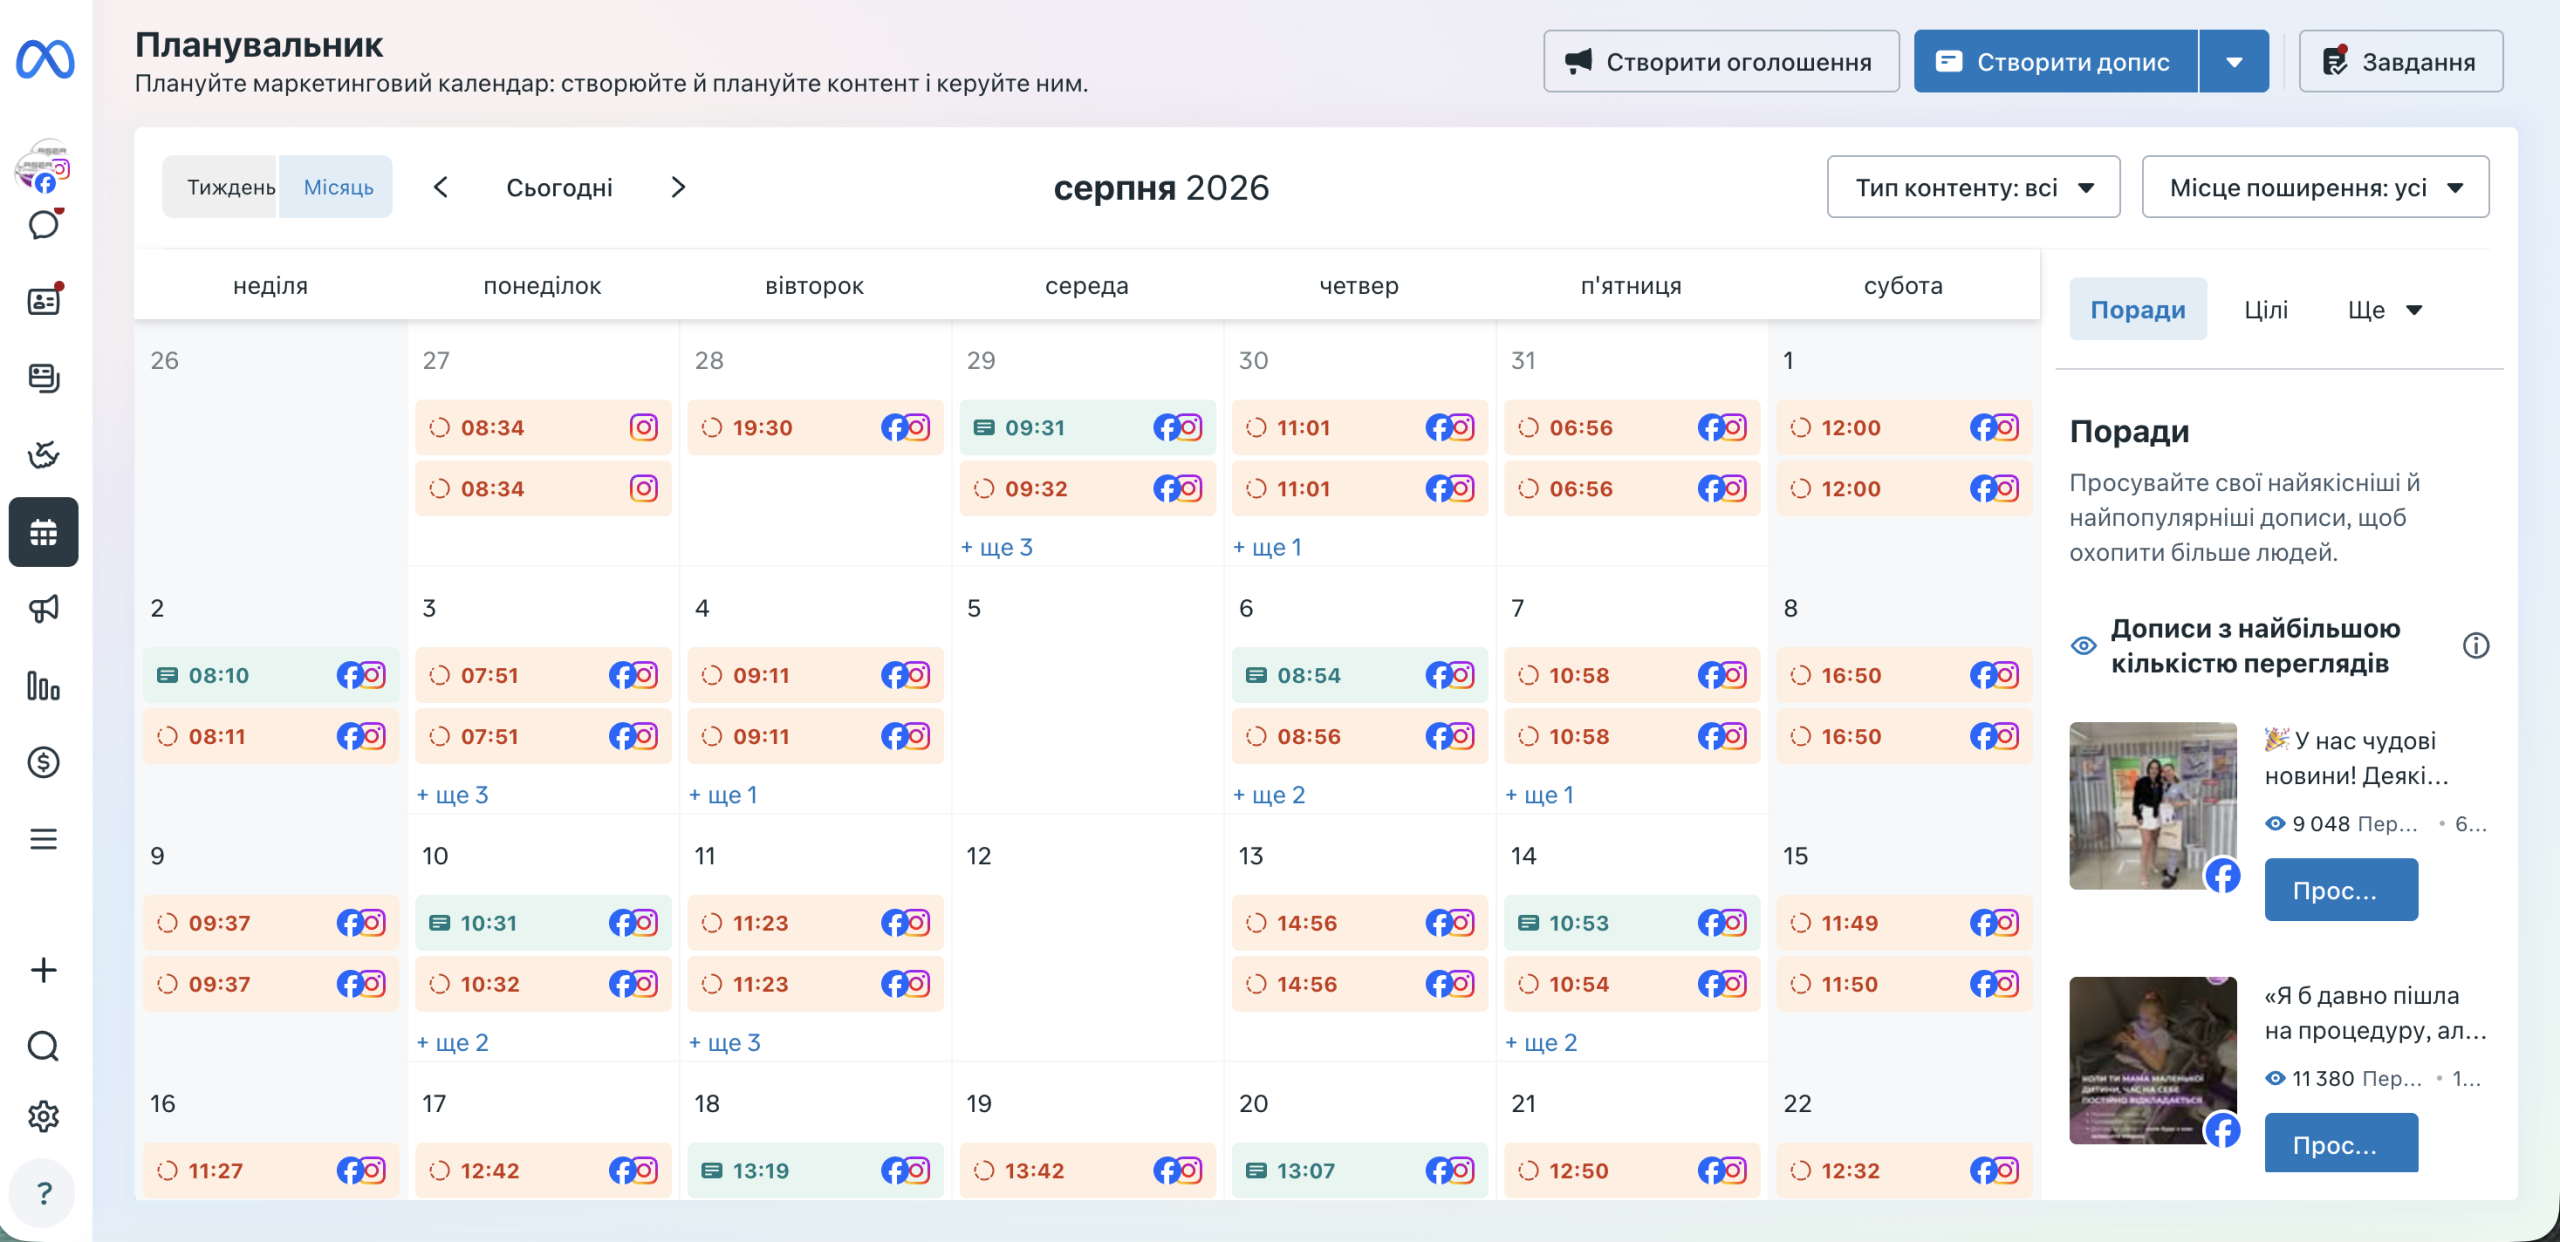Open the 10:53 post on day 14
Screen dimensions: 2560x1242
click(x=1632, y=924)
